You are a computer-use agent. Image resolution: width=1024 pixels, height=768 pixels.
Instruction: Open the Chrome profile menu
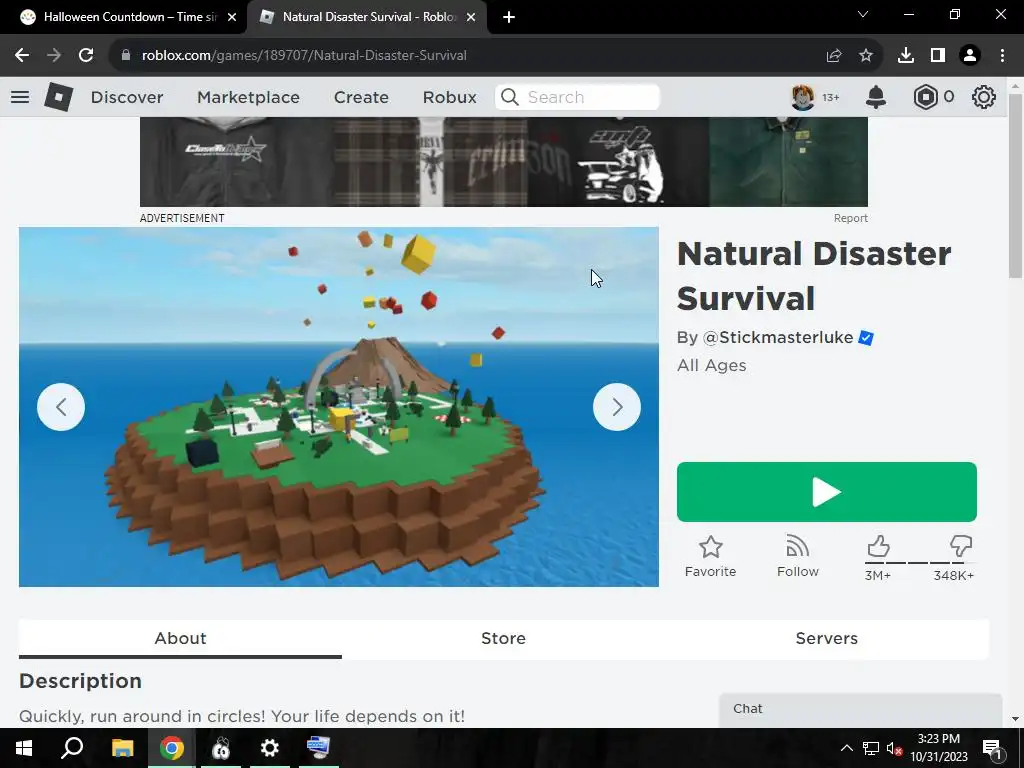click(x=970, y=56)
